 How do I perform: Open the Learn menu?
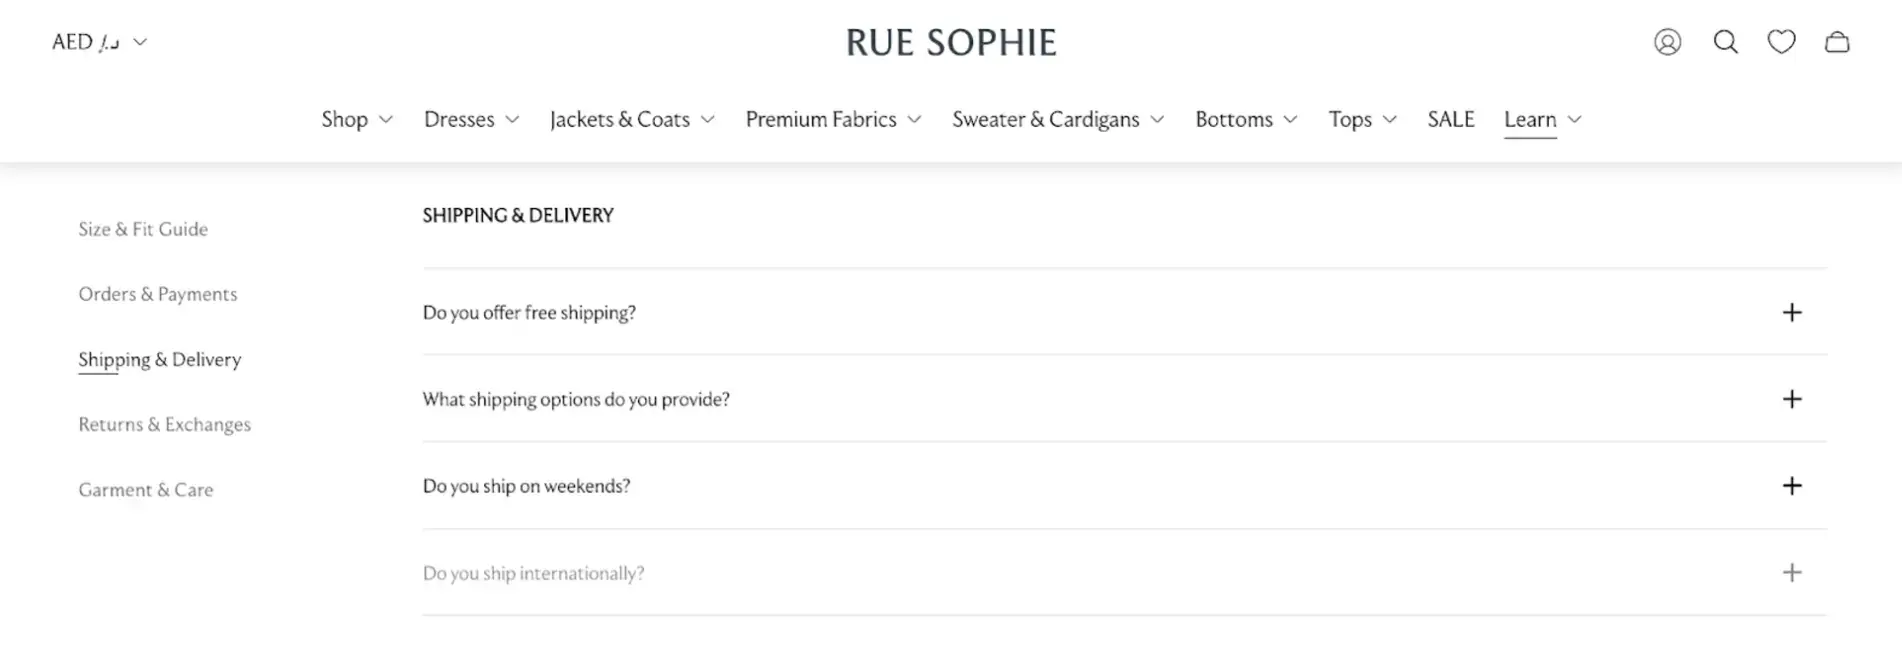pyautogui.click(x=1541, y=119)
